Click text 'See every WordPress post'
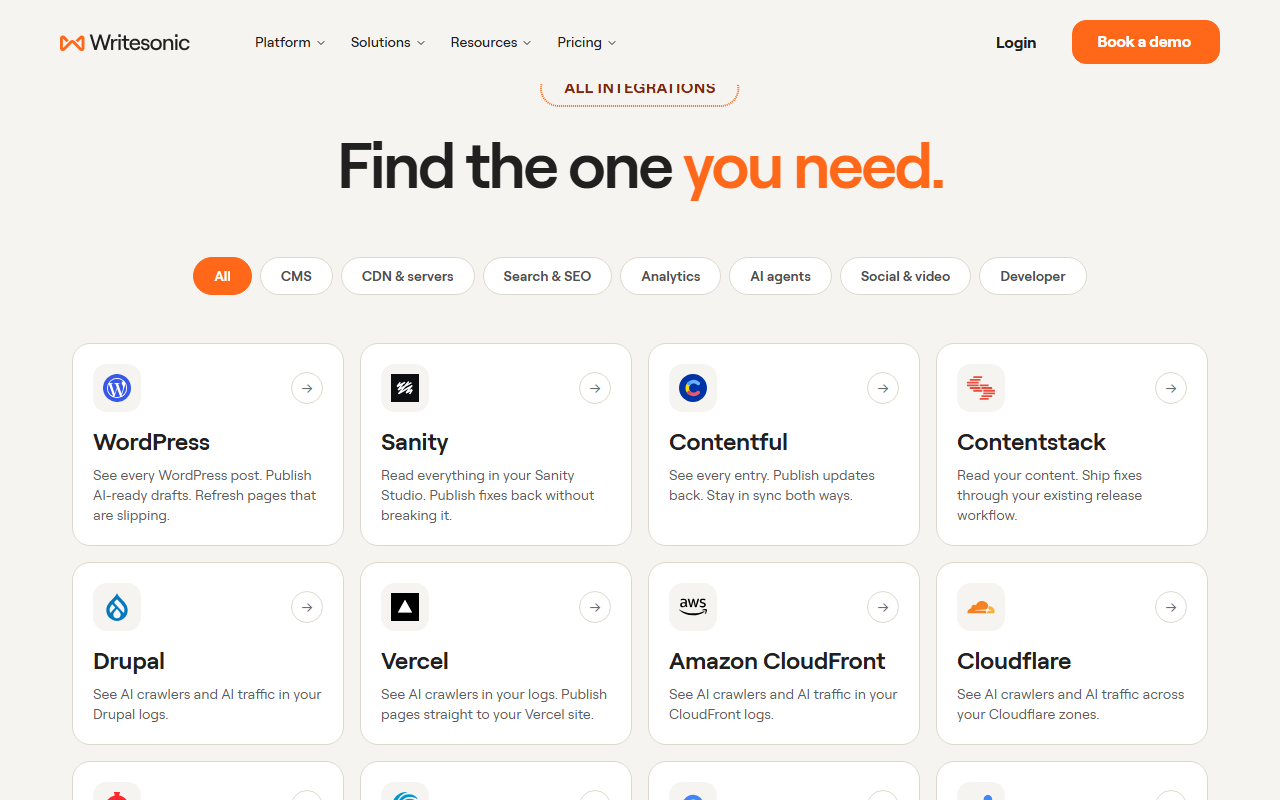The image size is (1280, 800). pyautogui.click(x=176, y=475)
